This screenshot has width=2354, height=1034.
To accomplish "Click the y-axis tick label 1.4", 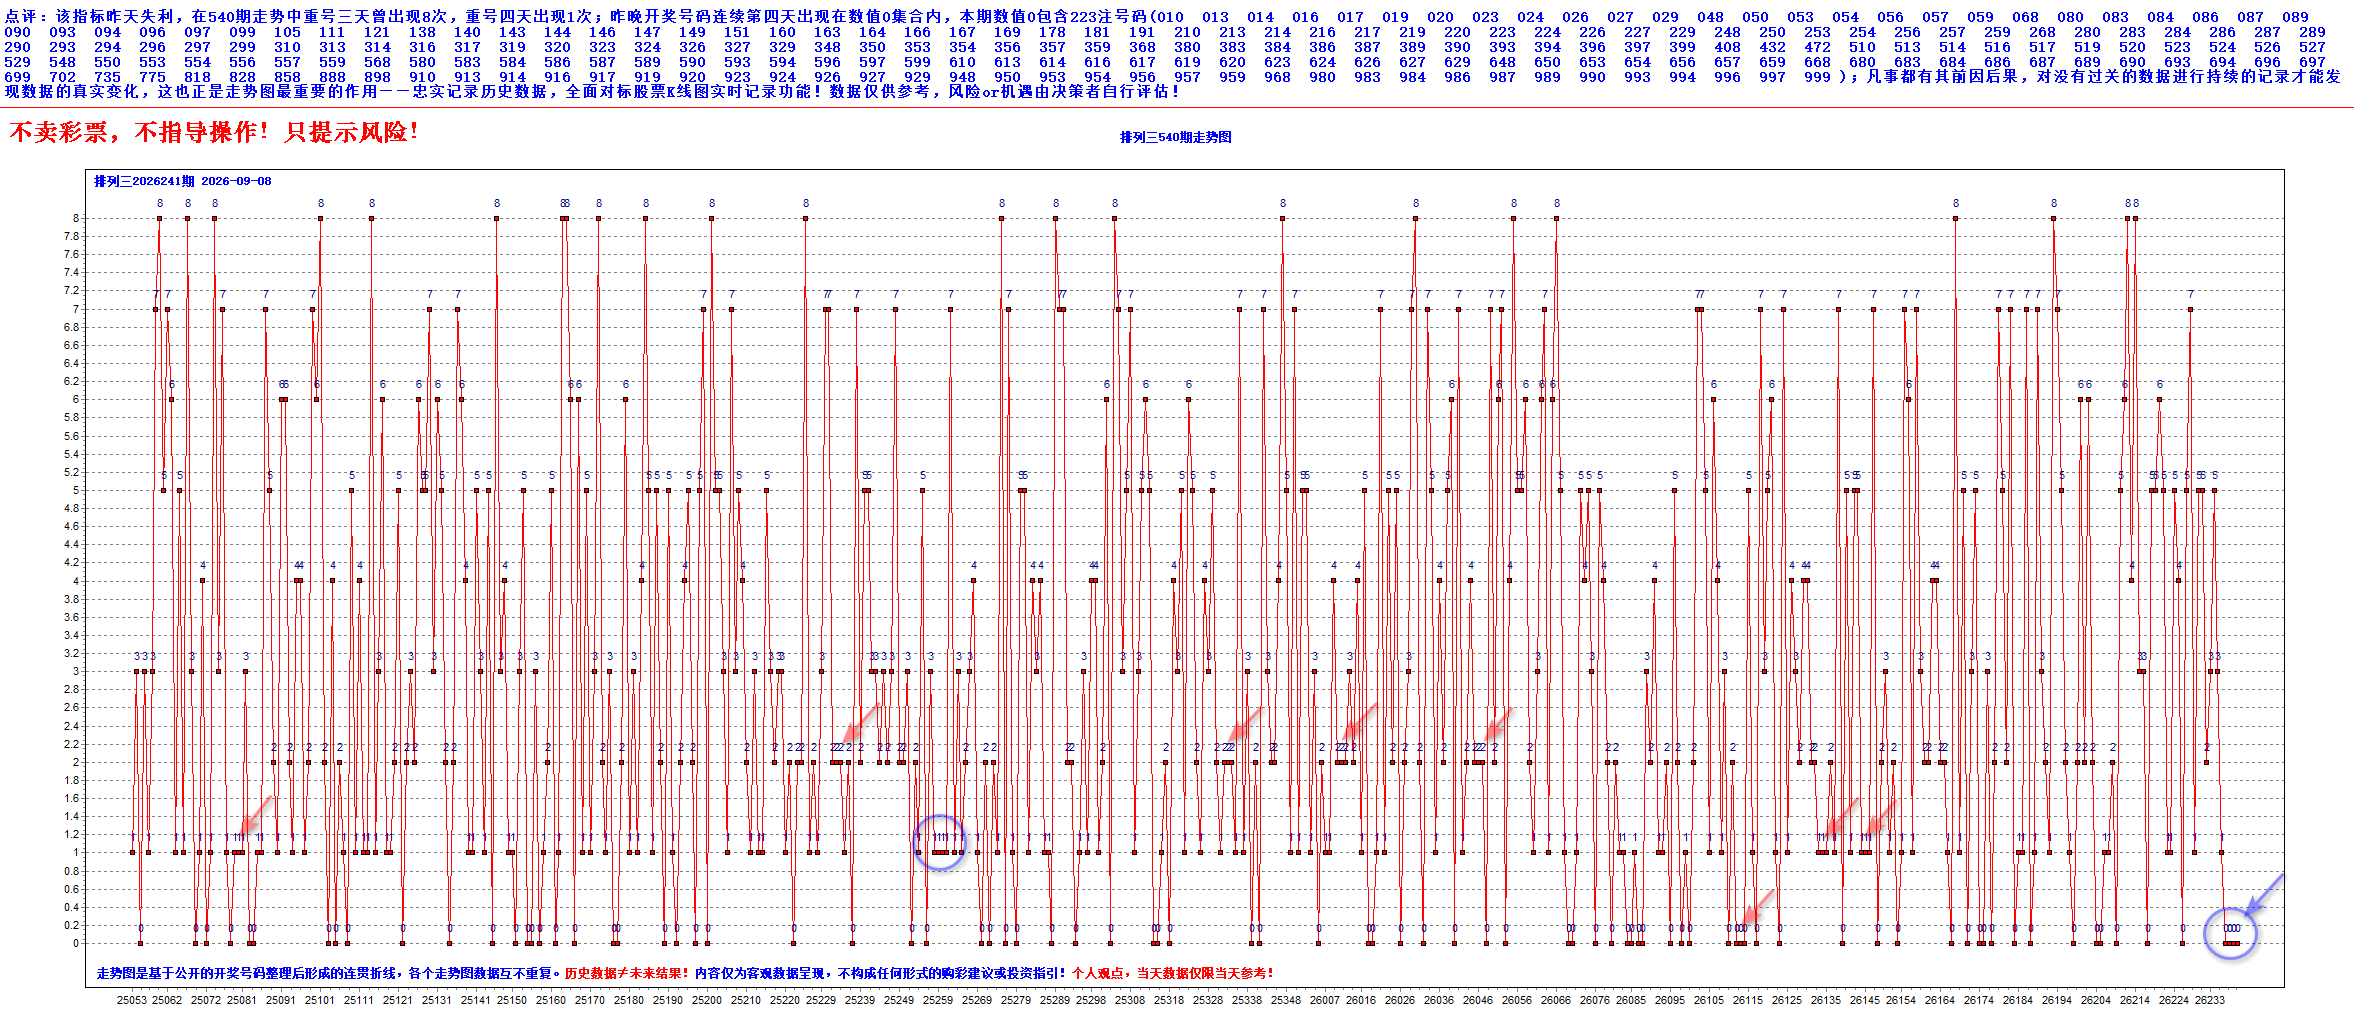I will (x=71, y=816).
